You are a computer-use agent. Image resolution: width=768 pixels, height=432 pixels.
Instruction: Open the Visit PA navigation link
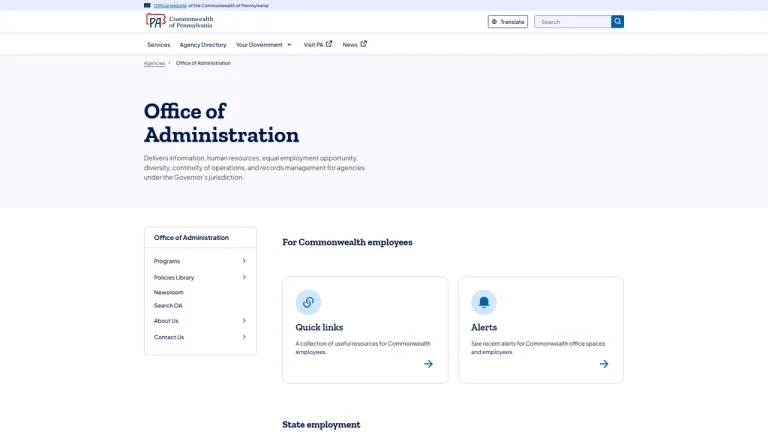[318, 45]
